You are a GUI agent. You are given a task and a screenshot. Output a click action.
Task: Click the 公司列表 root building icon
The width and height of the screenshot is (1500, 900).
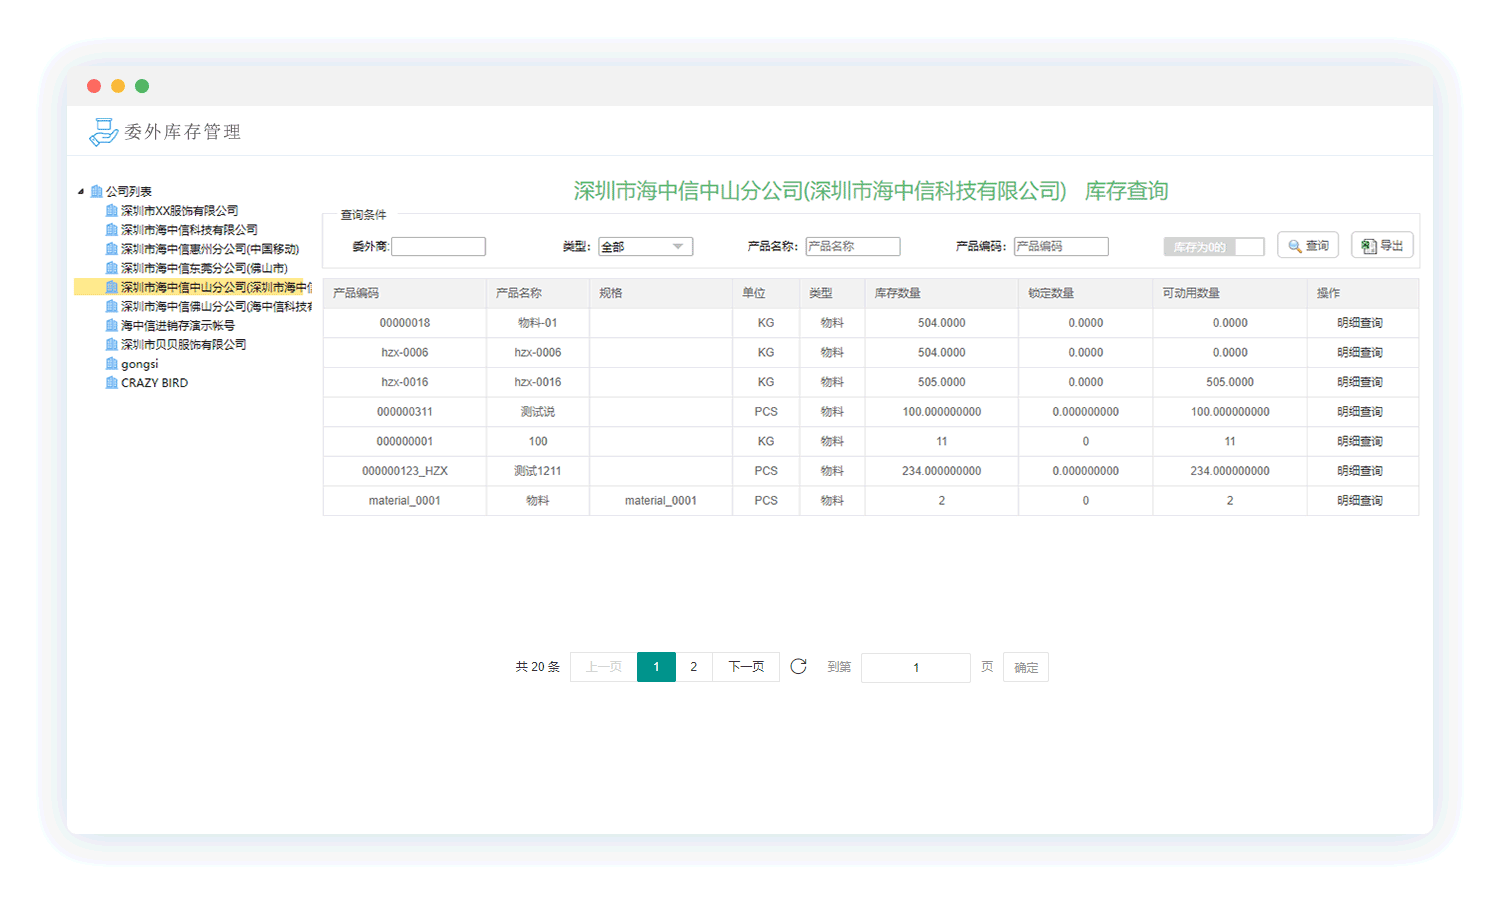(97, 192)
